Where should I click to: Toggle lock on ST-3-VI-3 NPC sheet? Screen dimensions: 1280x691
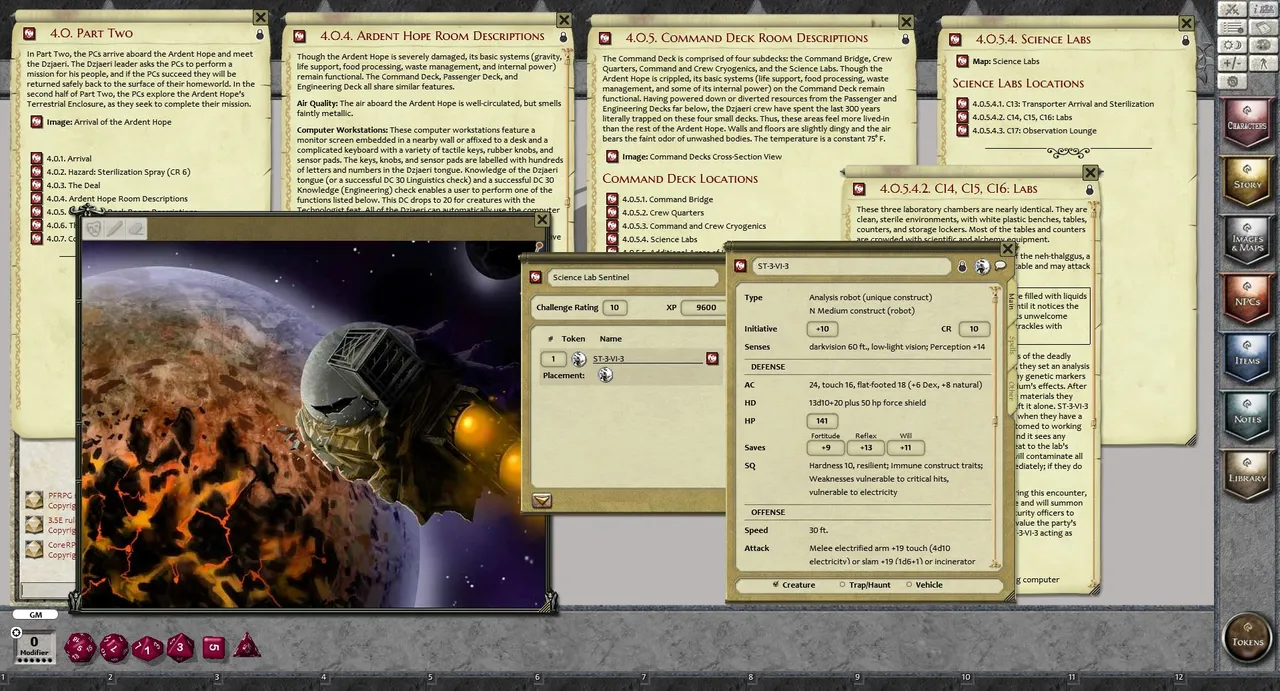pos(962,267)
